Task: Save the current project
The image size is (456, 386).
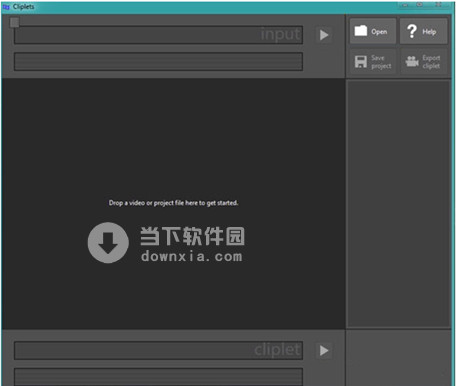Action: pyautogui.click(x=373, y=62)
